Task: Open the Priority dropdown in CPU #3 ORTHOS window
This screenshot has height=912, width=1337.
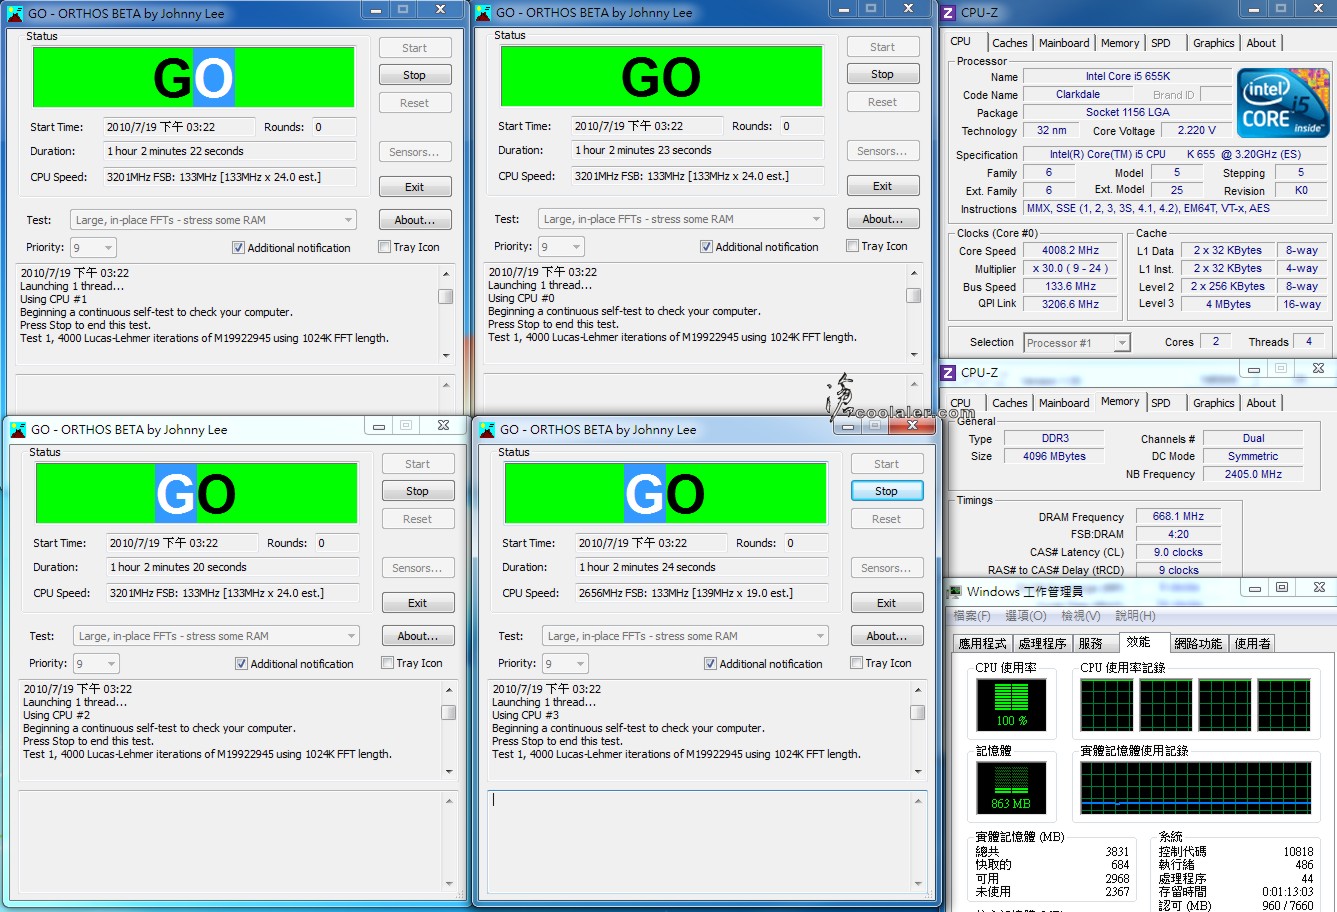Action: [x=565, y=663]
